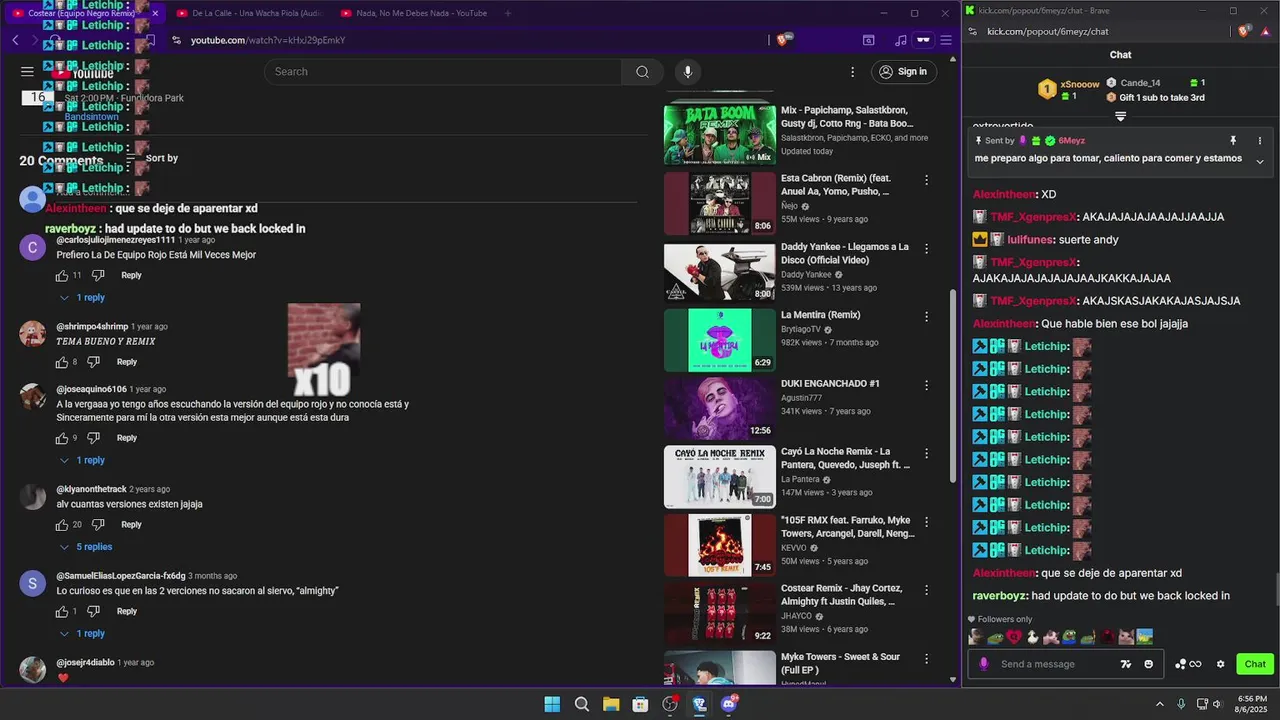Open Discord from the taskbar
The height and width of the screenshot is (720, 1280).
click(729, 704)
